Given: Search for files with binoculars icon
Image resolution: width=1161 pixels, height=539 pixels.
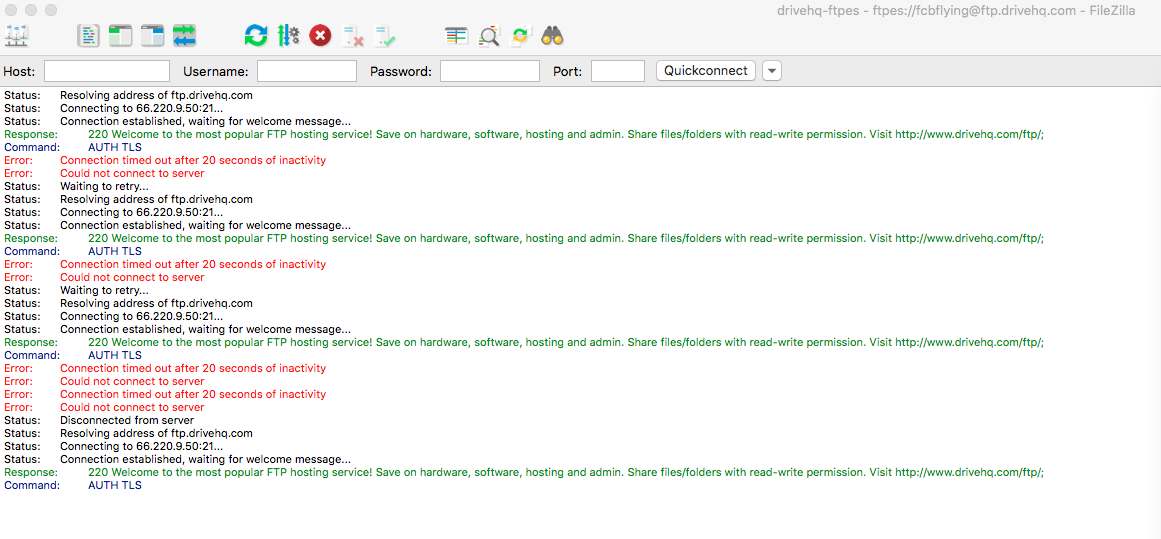Looking at the screenshot, I should click(x=552, y=35).
